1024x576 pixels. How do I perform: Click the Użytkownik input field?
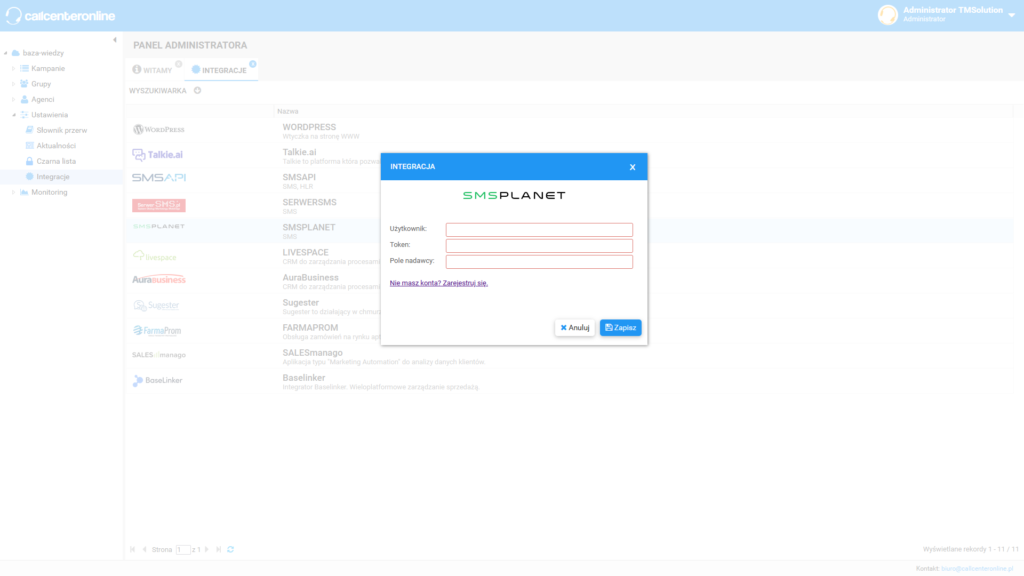pyautogui.click(x=539, y=230)
